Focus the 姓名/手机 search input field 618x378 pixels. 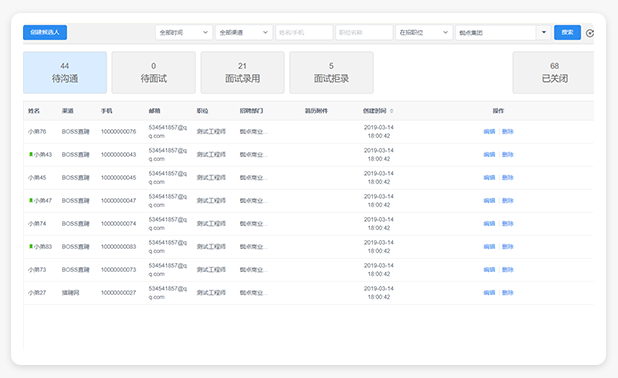click(304, 32)
